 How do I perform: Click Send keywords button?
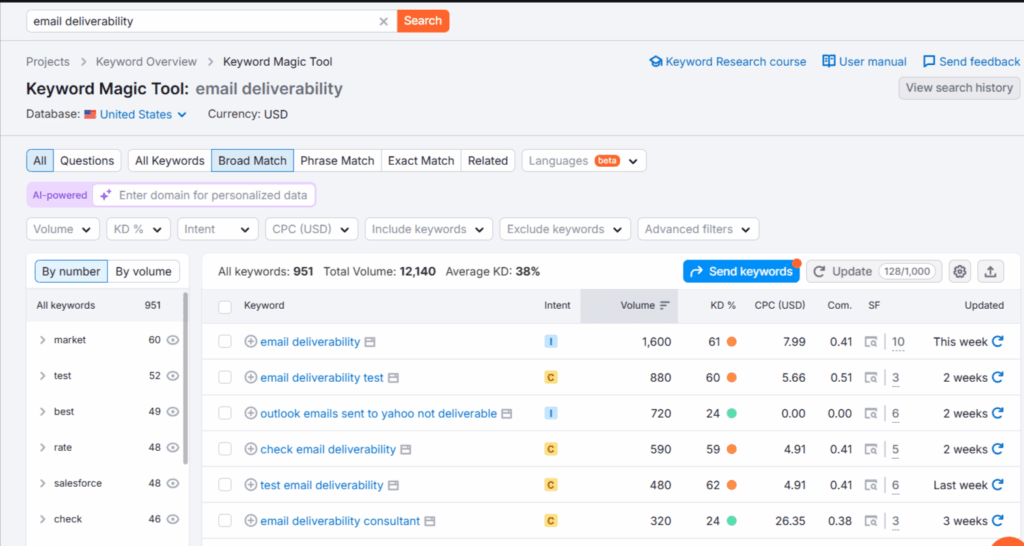[741, 272]
